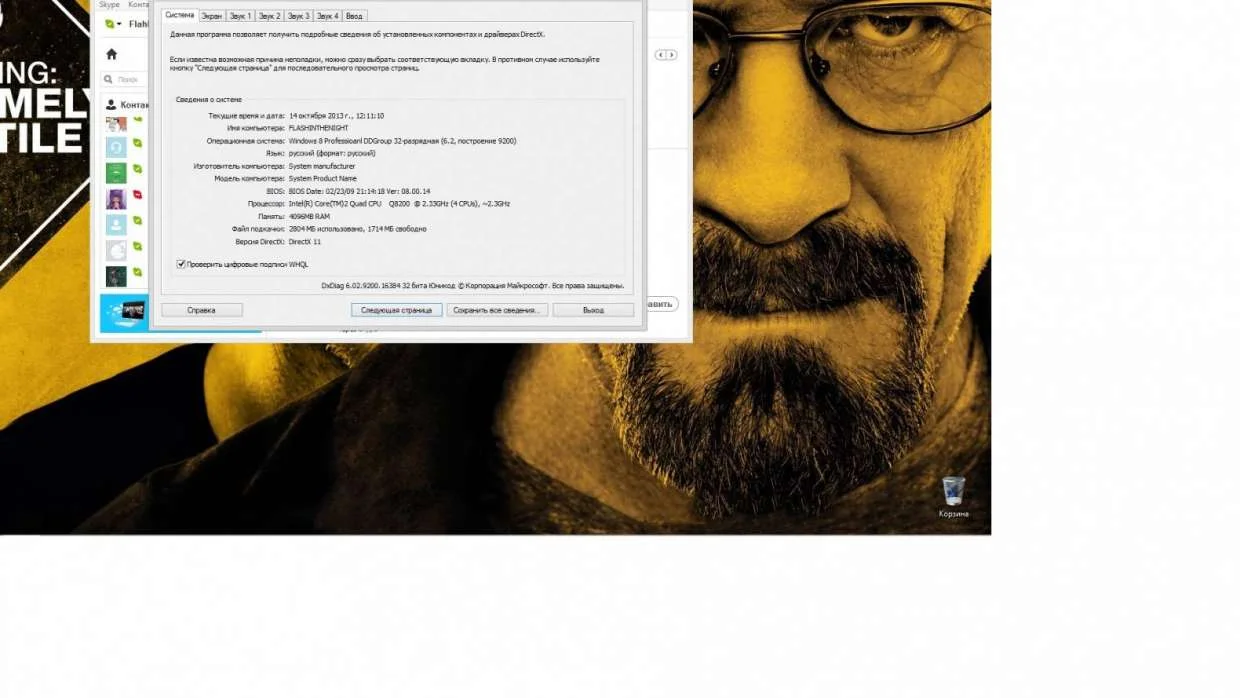Click the Skype advertisement thumbnail with monitor
The width and height of the screenshot is (1240, 698).
tap(124, 313)
